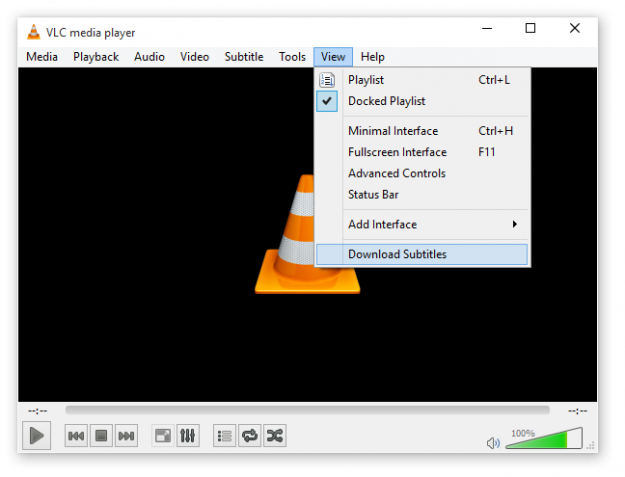Minimize the VLC window
This screenshot has width=625, height=477.
(x=487, y=28)
